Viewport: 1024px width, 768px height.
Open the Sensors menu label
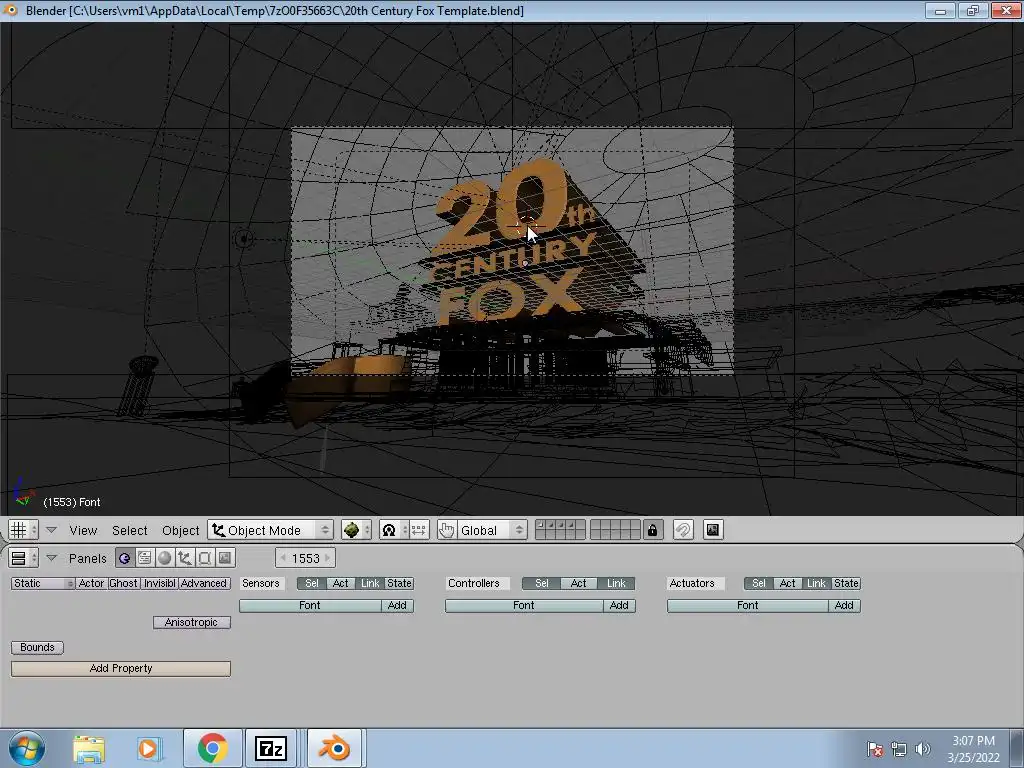(261, 583)
